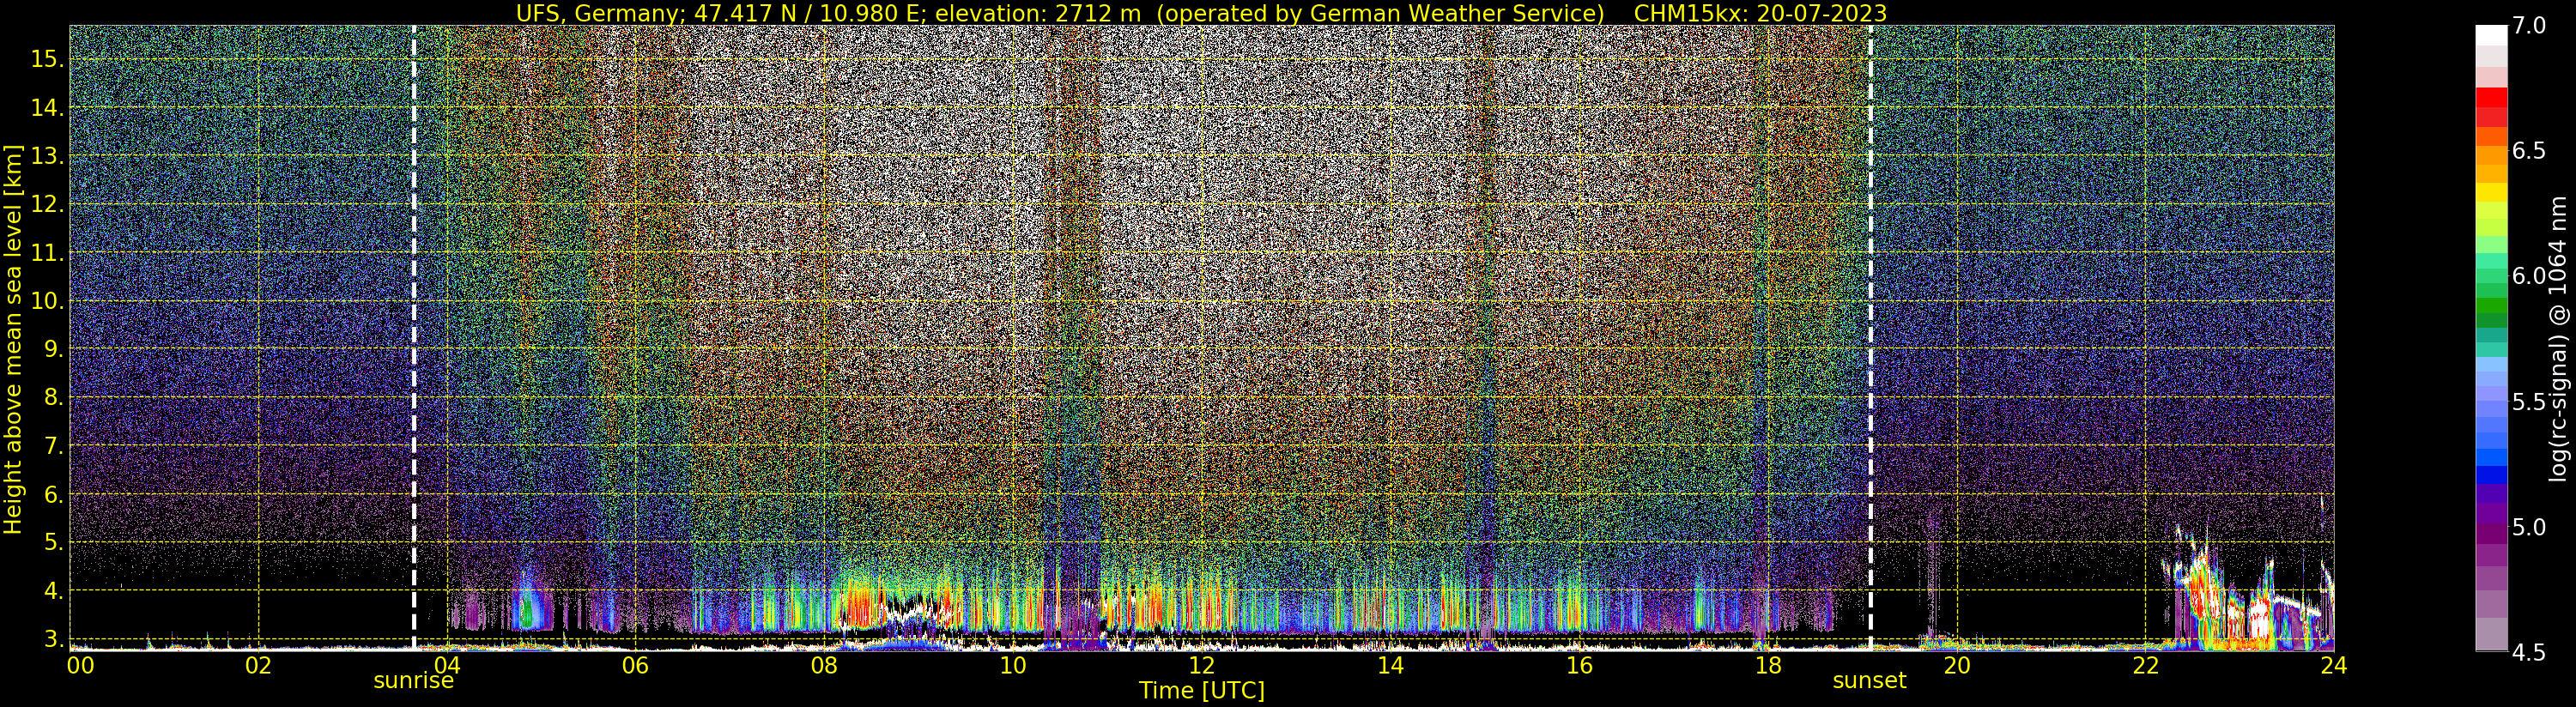
Task: Click the height axis tick '5.'
Action: (53, 542)
